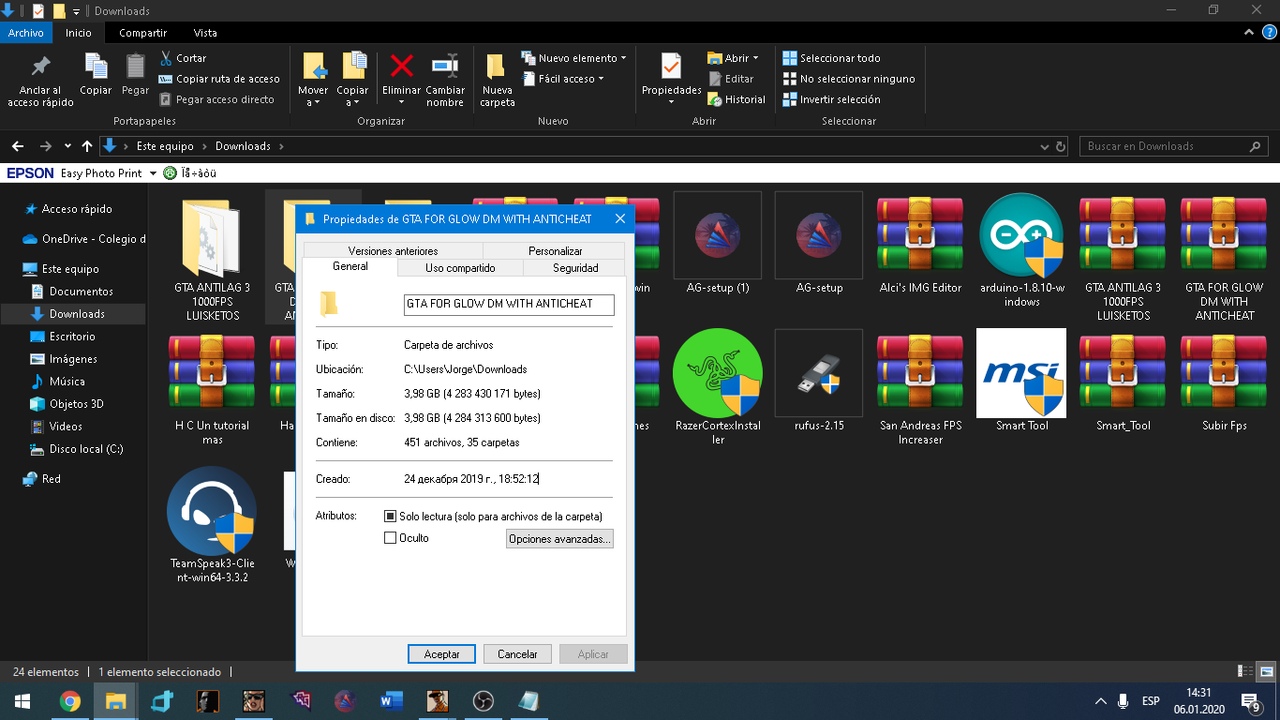The height and width of the screenshot is (720, 1280).
Task: Select the MSI Smart Tool file
Action: coord(1022,382)
